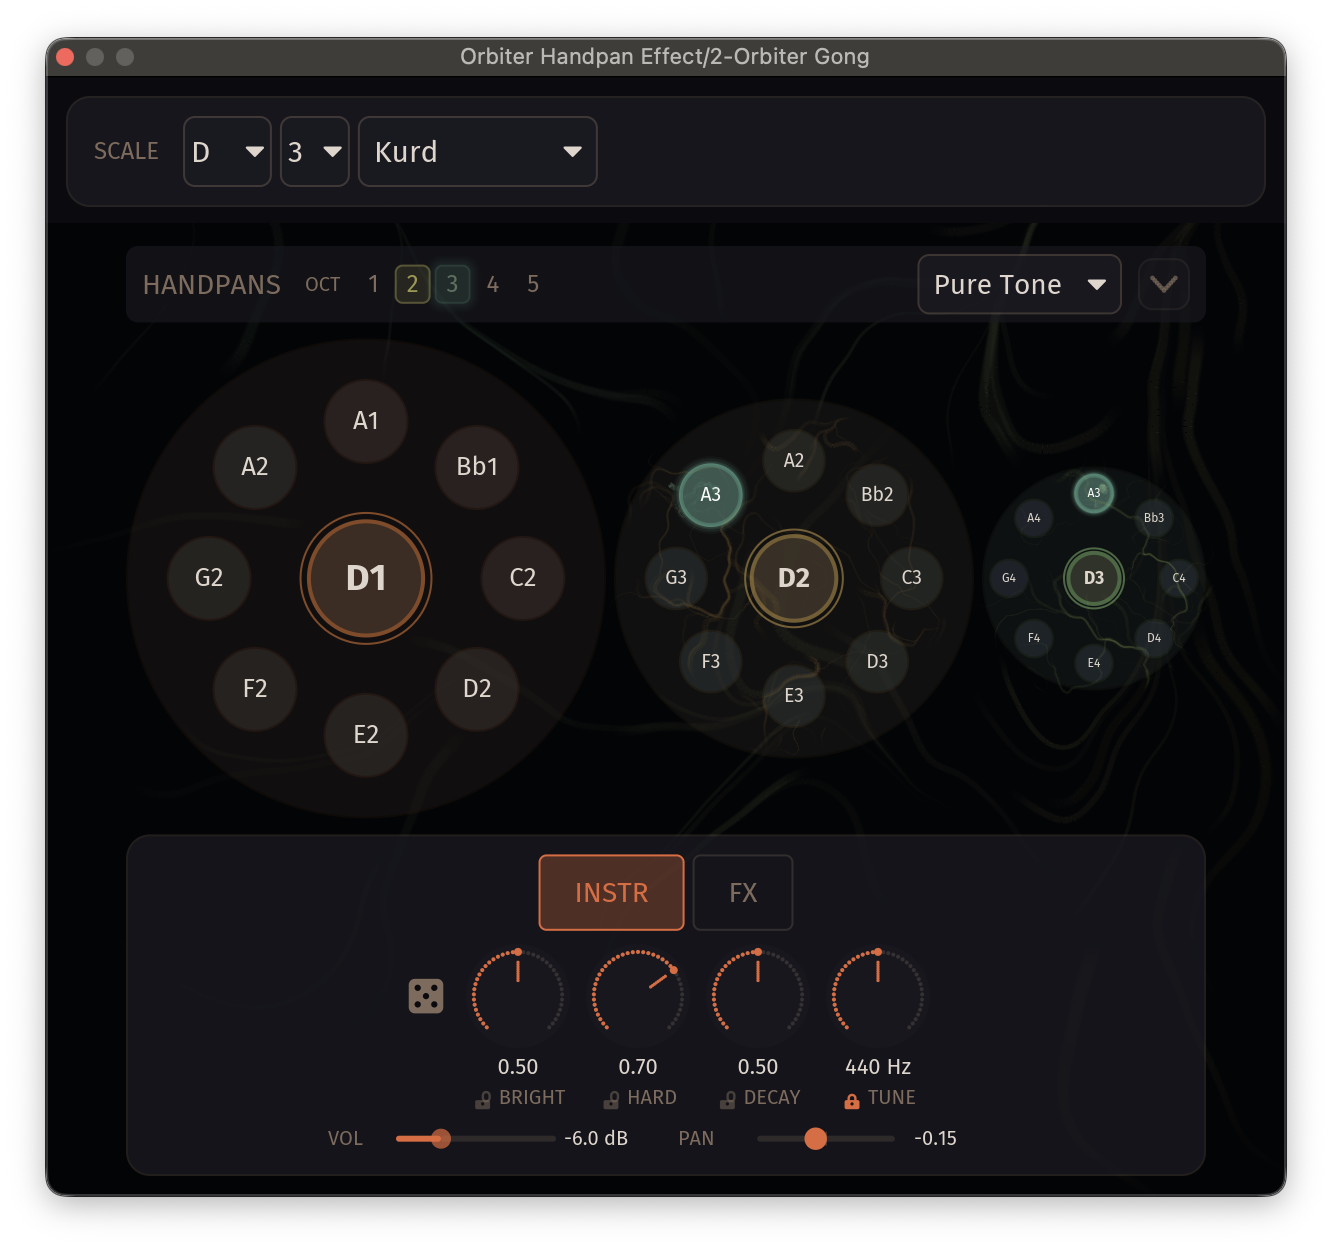Click the HARD knob
This screenshot has height=1250, width=1332.
[638, 996]
